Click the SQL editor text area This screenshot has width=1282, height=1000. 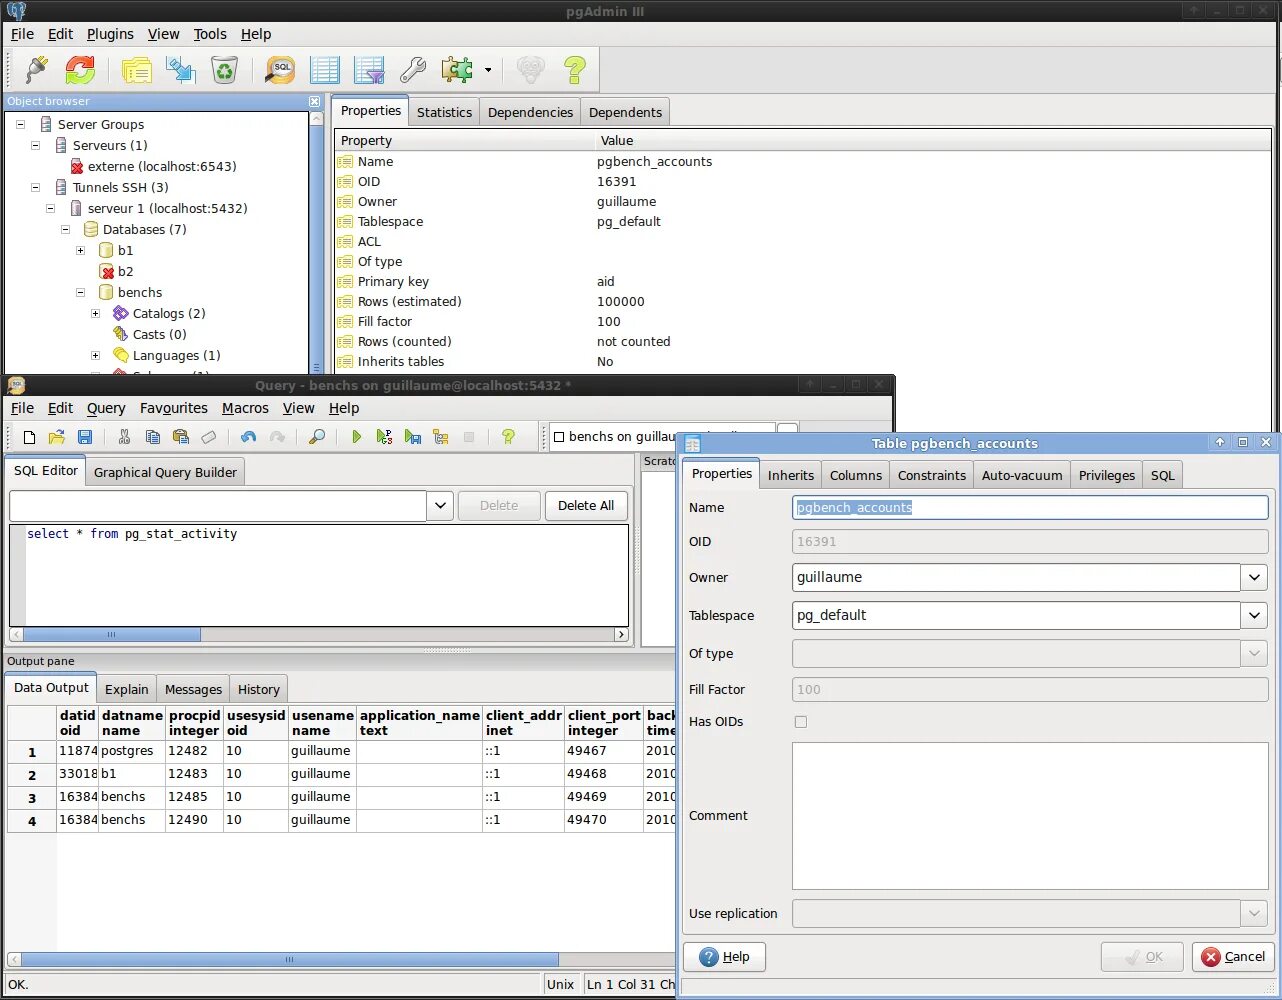pyautogui.click(x=319, y=575)
